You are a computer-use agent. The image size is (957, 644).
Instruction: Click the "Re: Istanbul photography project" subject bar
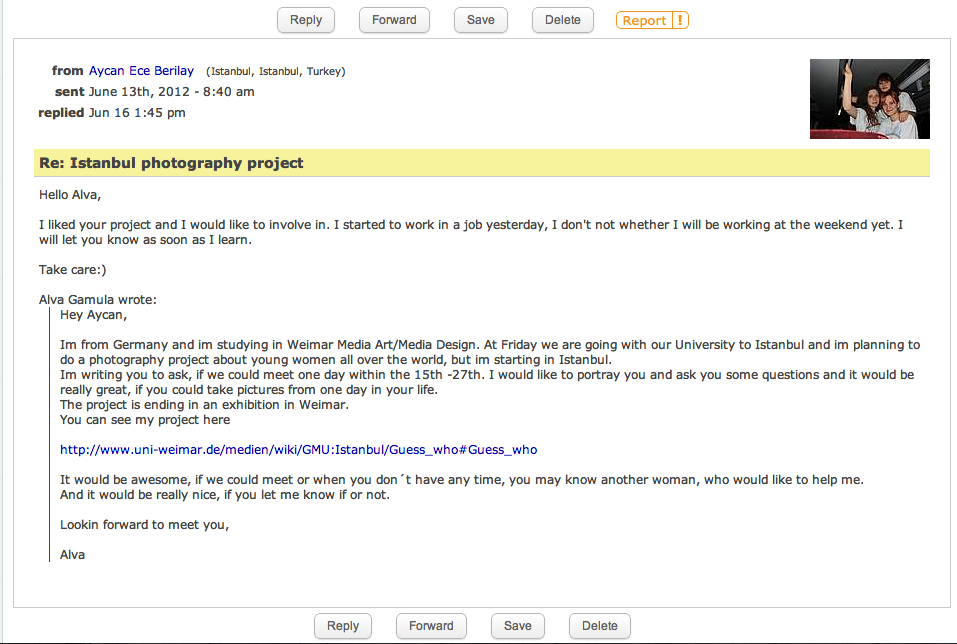point(170,163)
